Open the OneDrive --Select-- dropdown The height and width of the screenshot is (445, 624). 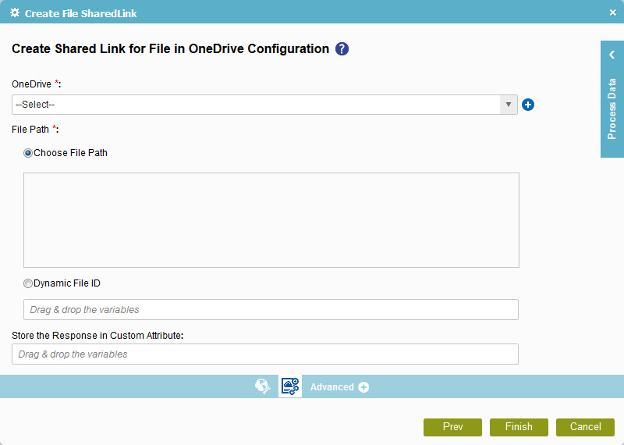pos(265,105)
